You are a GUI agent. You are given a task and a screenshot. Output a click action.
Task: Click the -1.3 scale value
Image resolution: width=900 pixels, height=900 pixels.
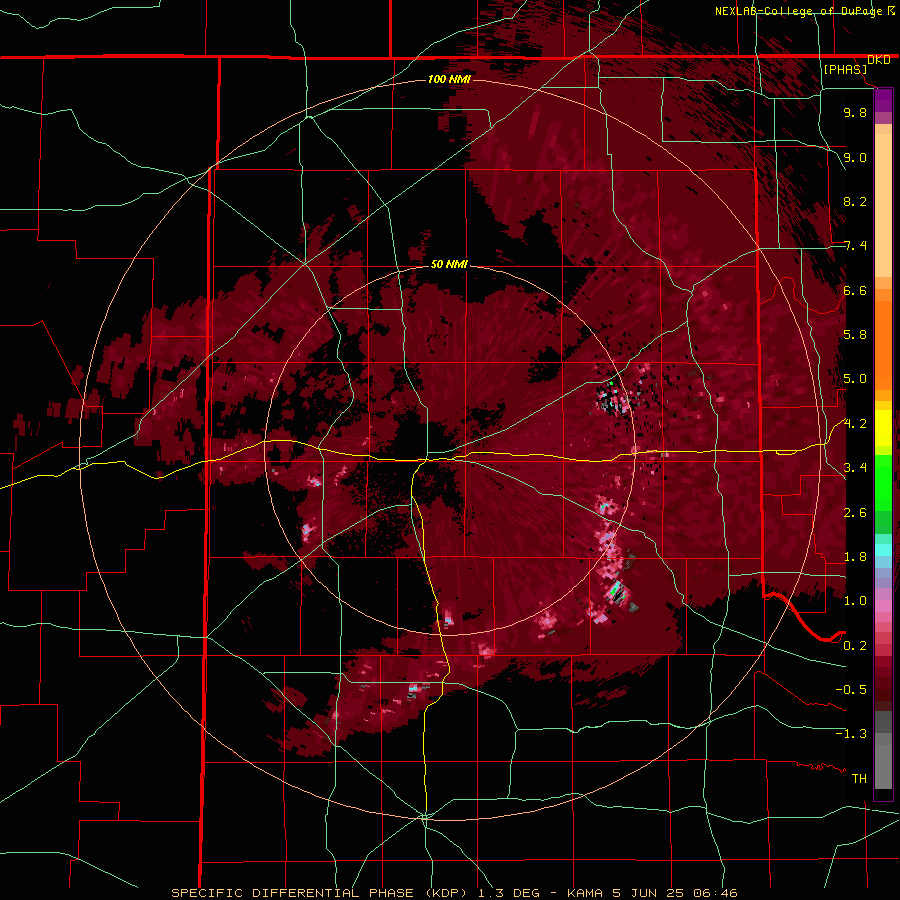click(851, 734)
